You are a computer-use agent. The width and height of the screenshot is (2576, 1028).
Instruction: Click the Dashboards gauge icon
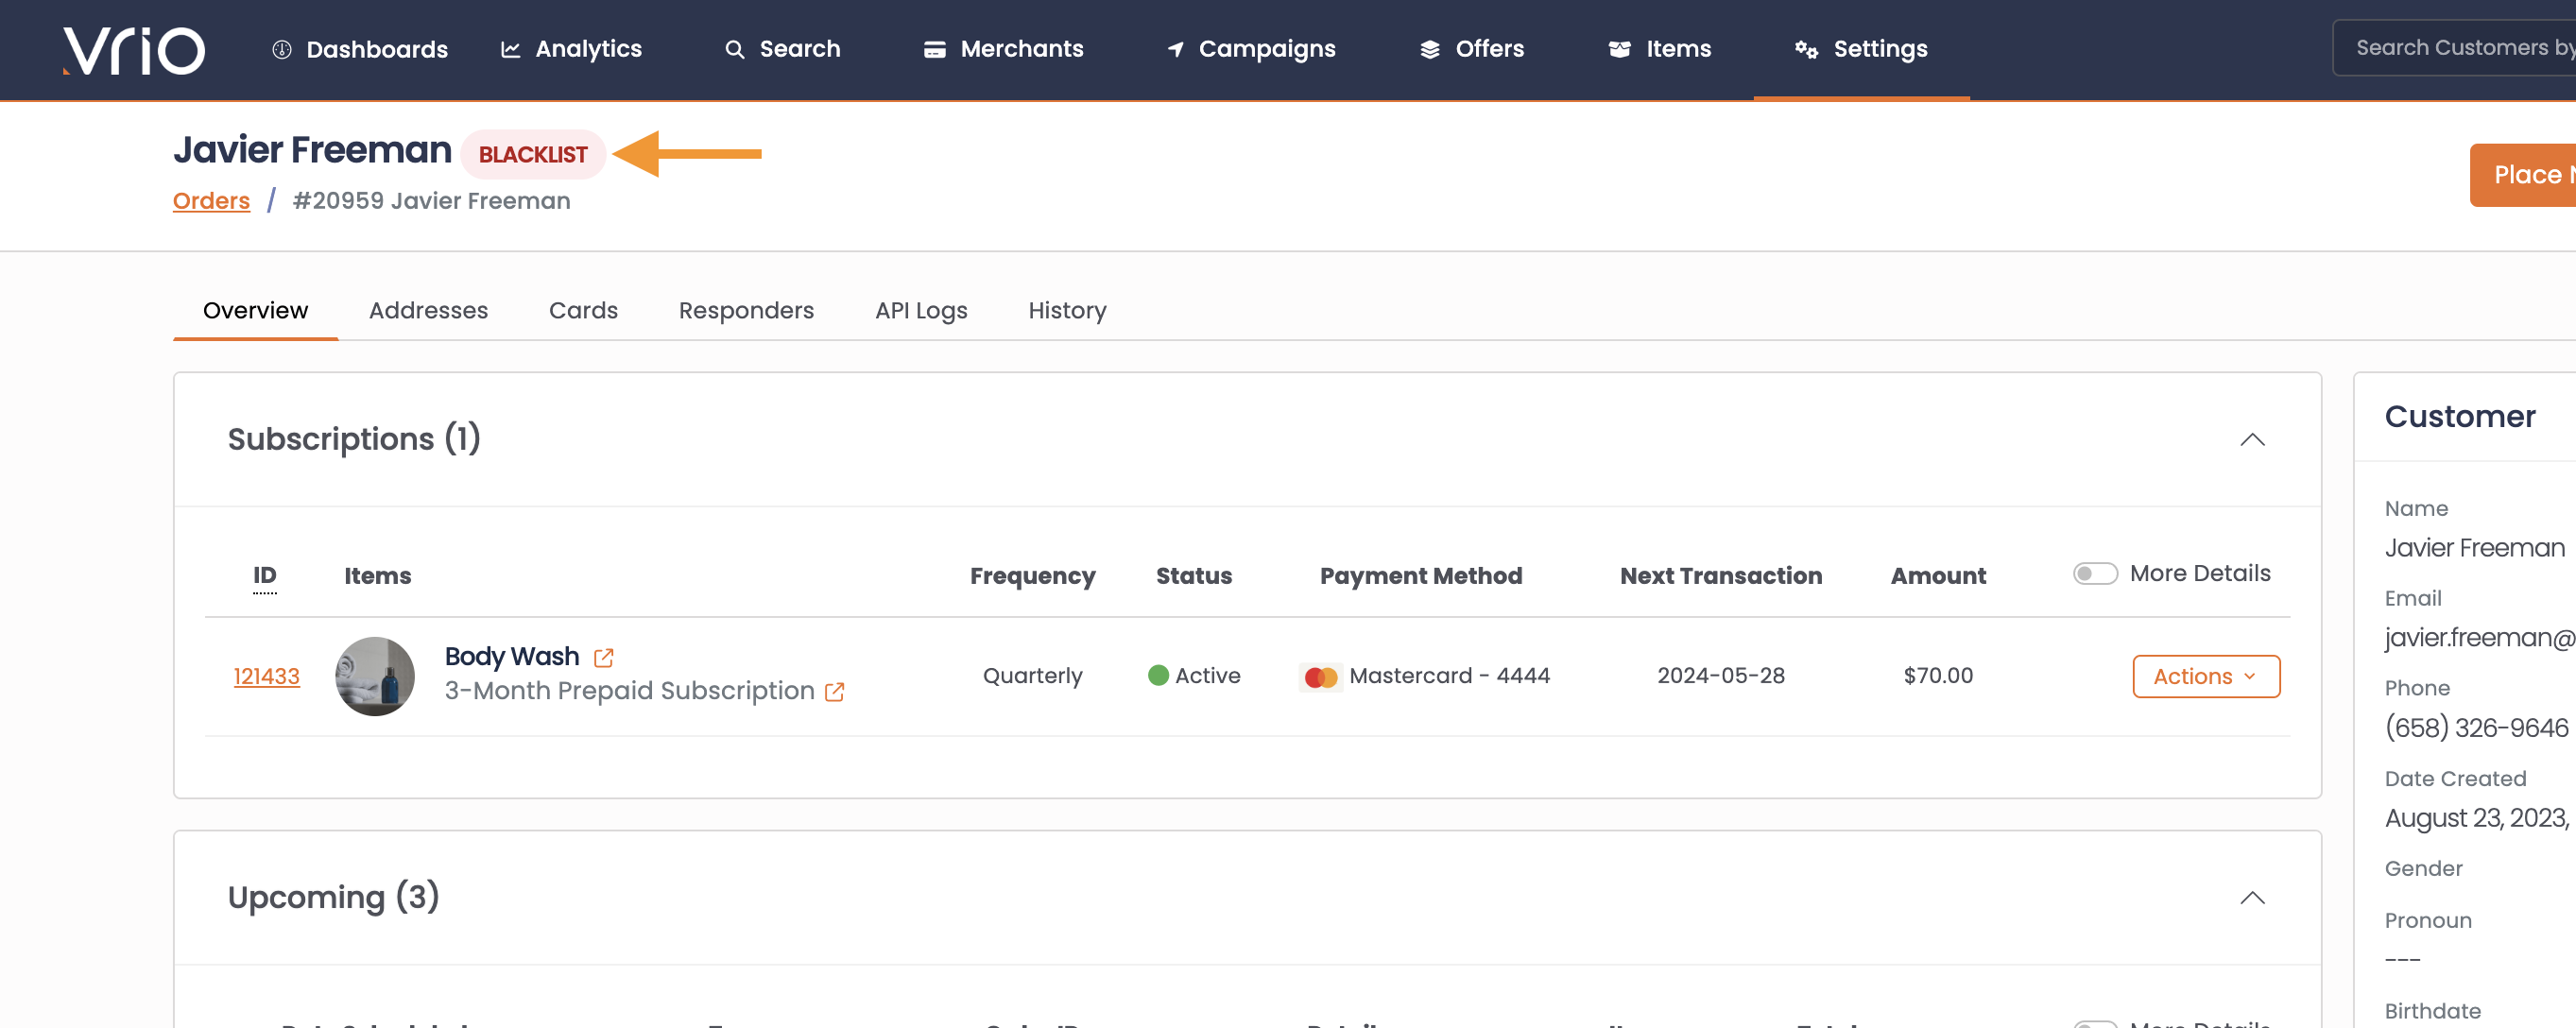(282, 49)
